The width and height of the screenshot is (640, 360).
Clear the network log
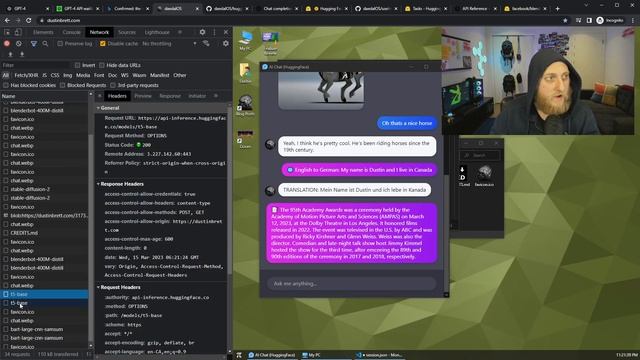19,44
